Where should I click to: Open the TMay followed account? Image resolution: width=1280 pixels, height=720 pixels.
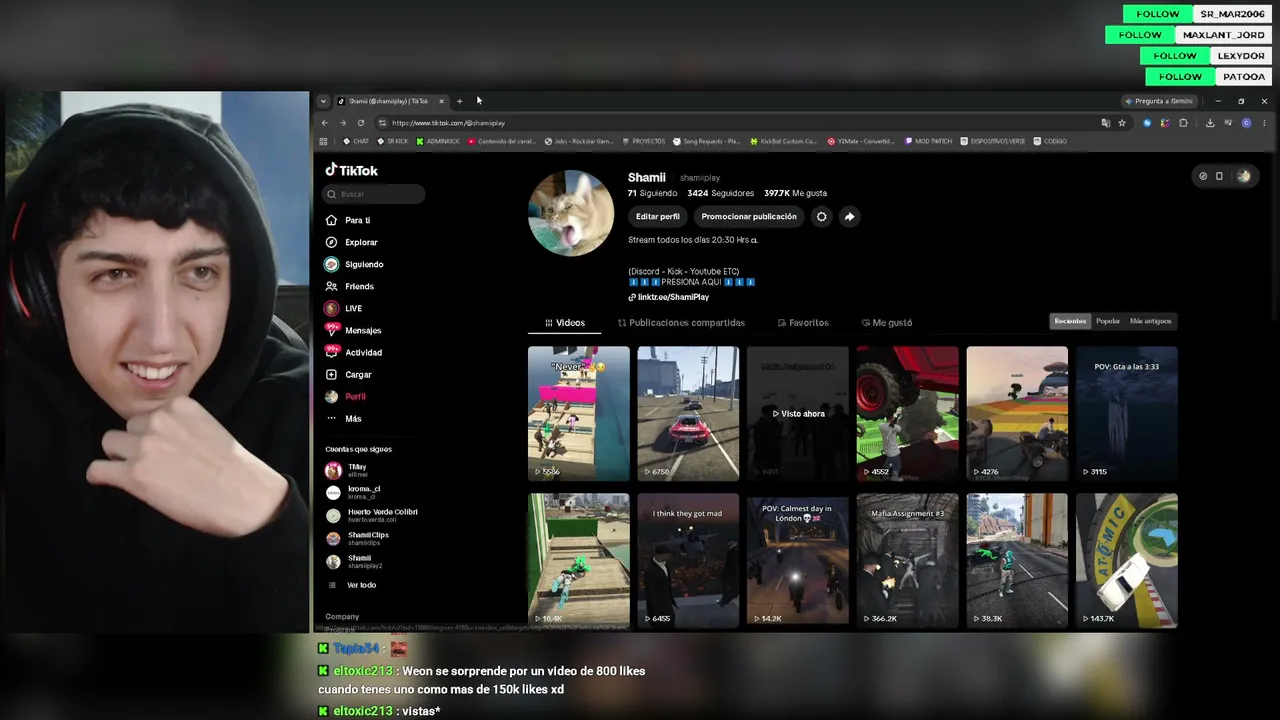pyautogui.click(x=347, y=470)
